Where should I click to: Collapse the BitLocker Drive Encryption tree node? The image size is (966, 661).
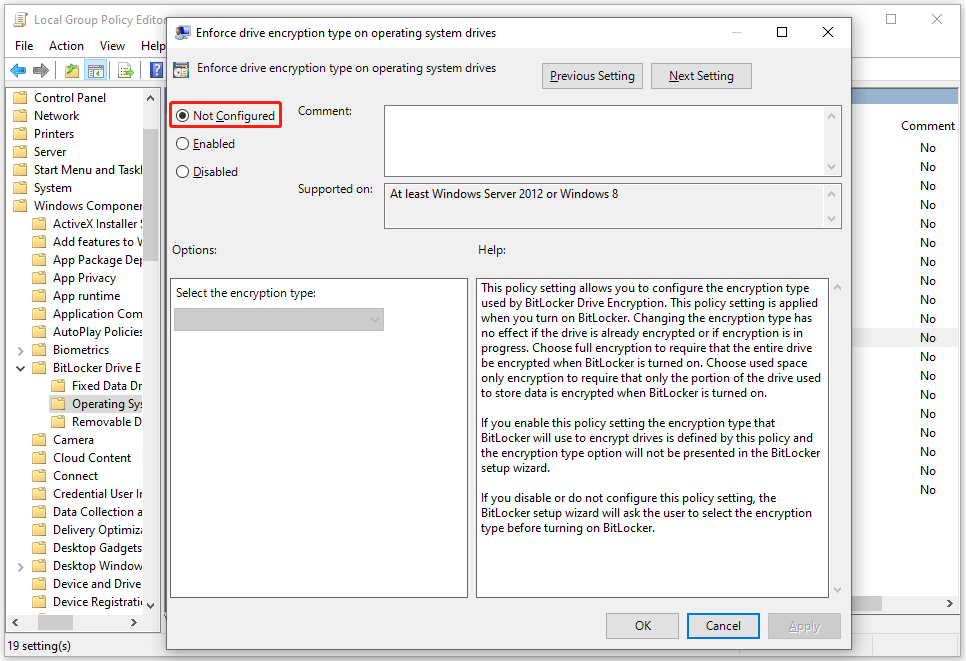[20, 368]
